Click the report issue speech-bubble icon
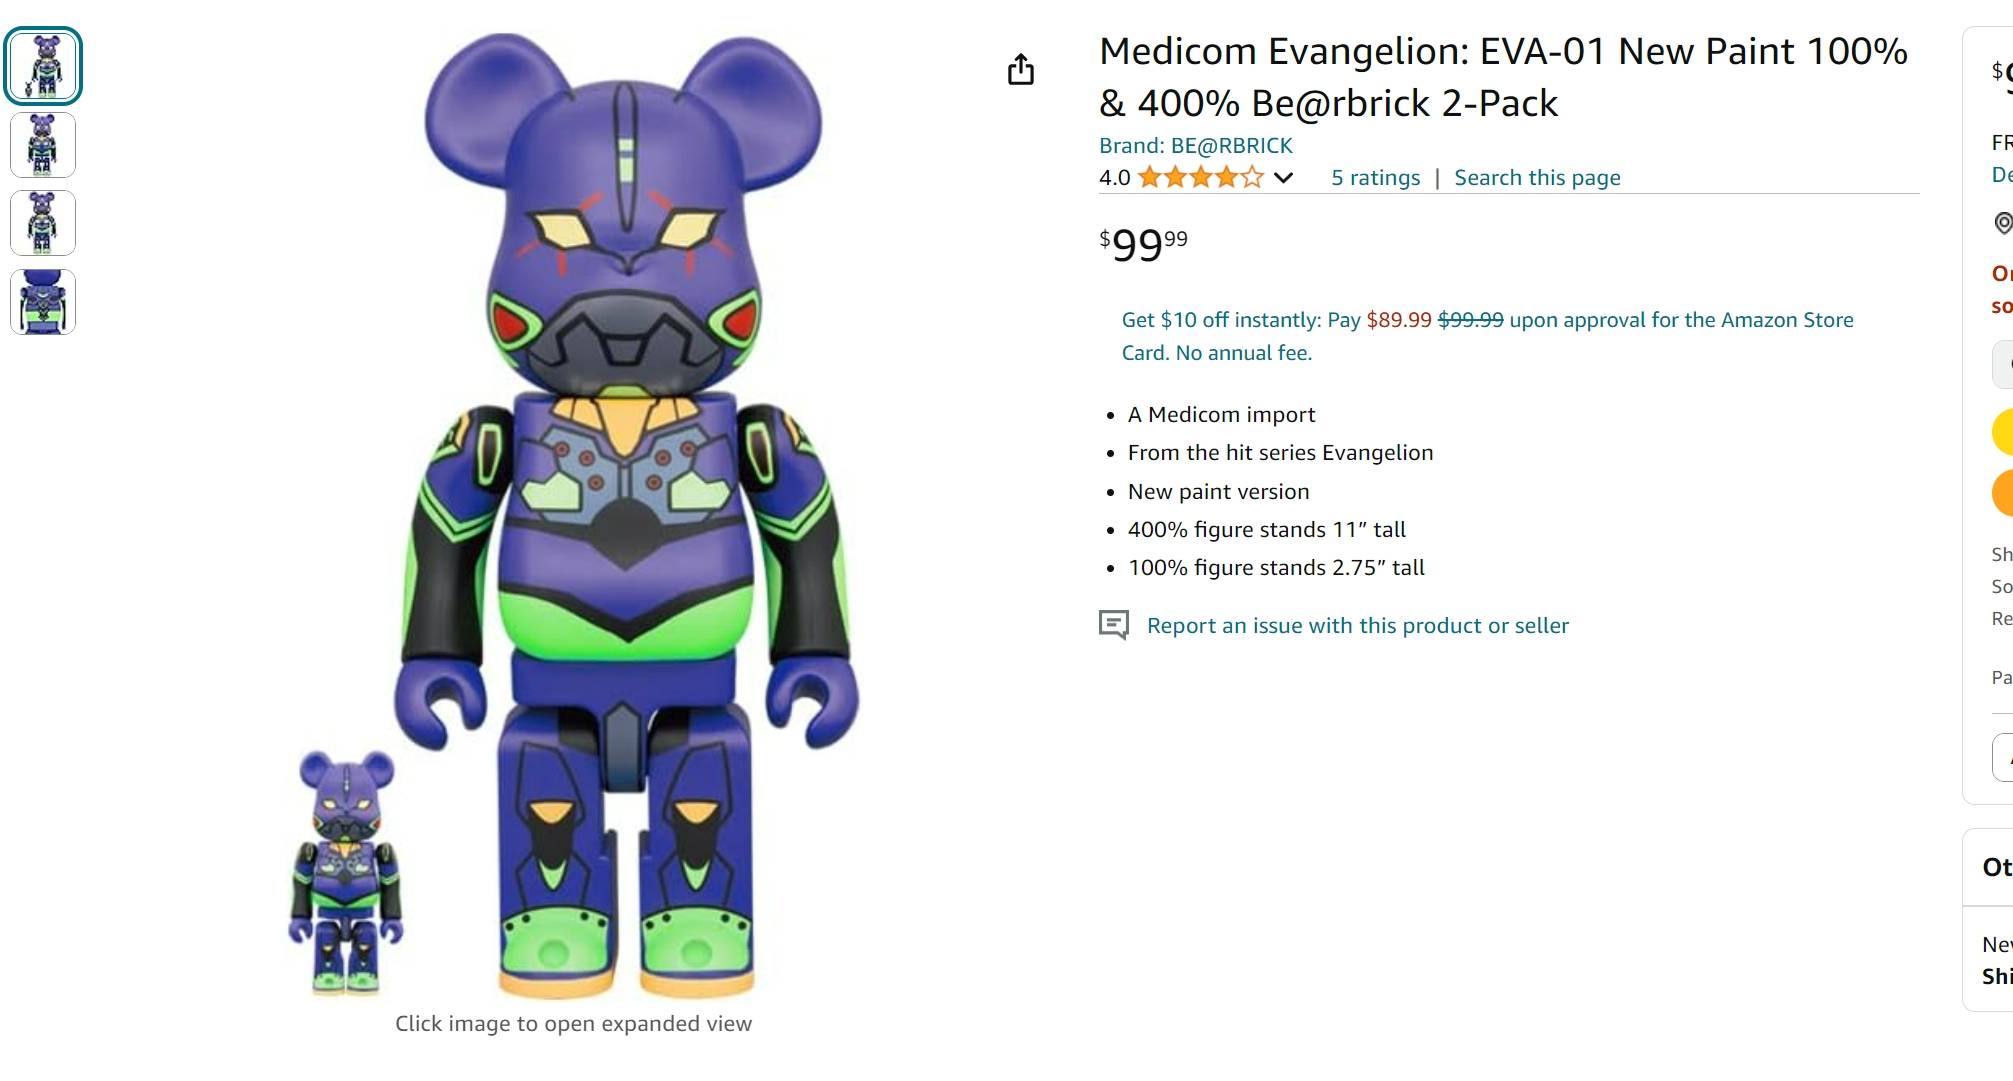2013x1081 pixels. [x=1113, y=625]
